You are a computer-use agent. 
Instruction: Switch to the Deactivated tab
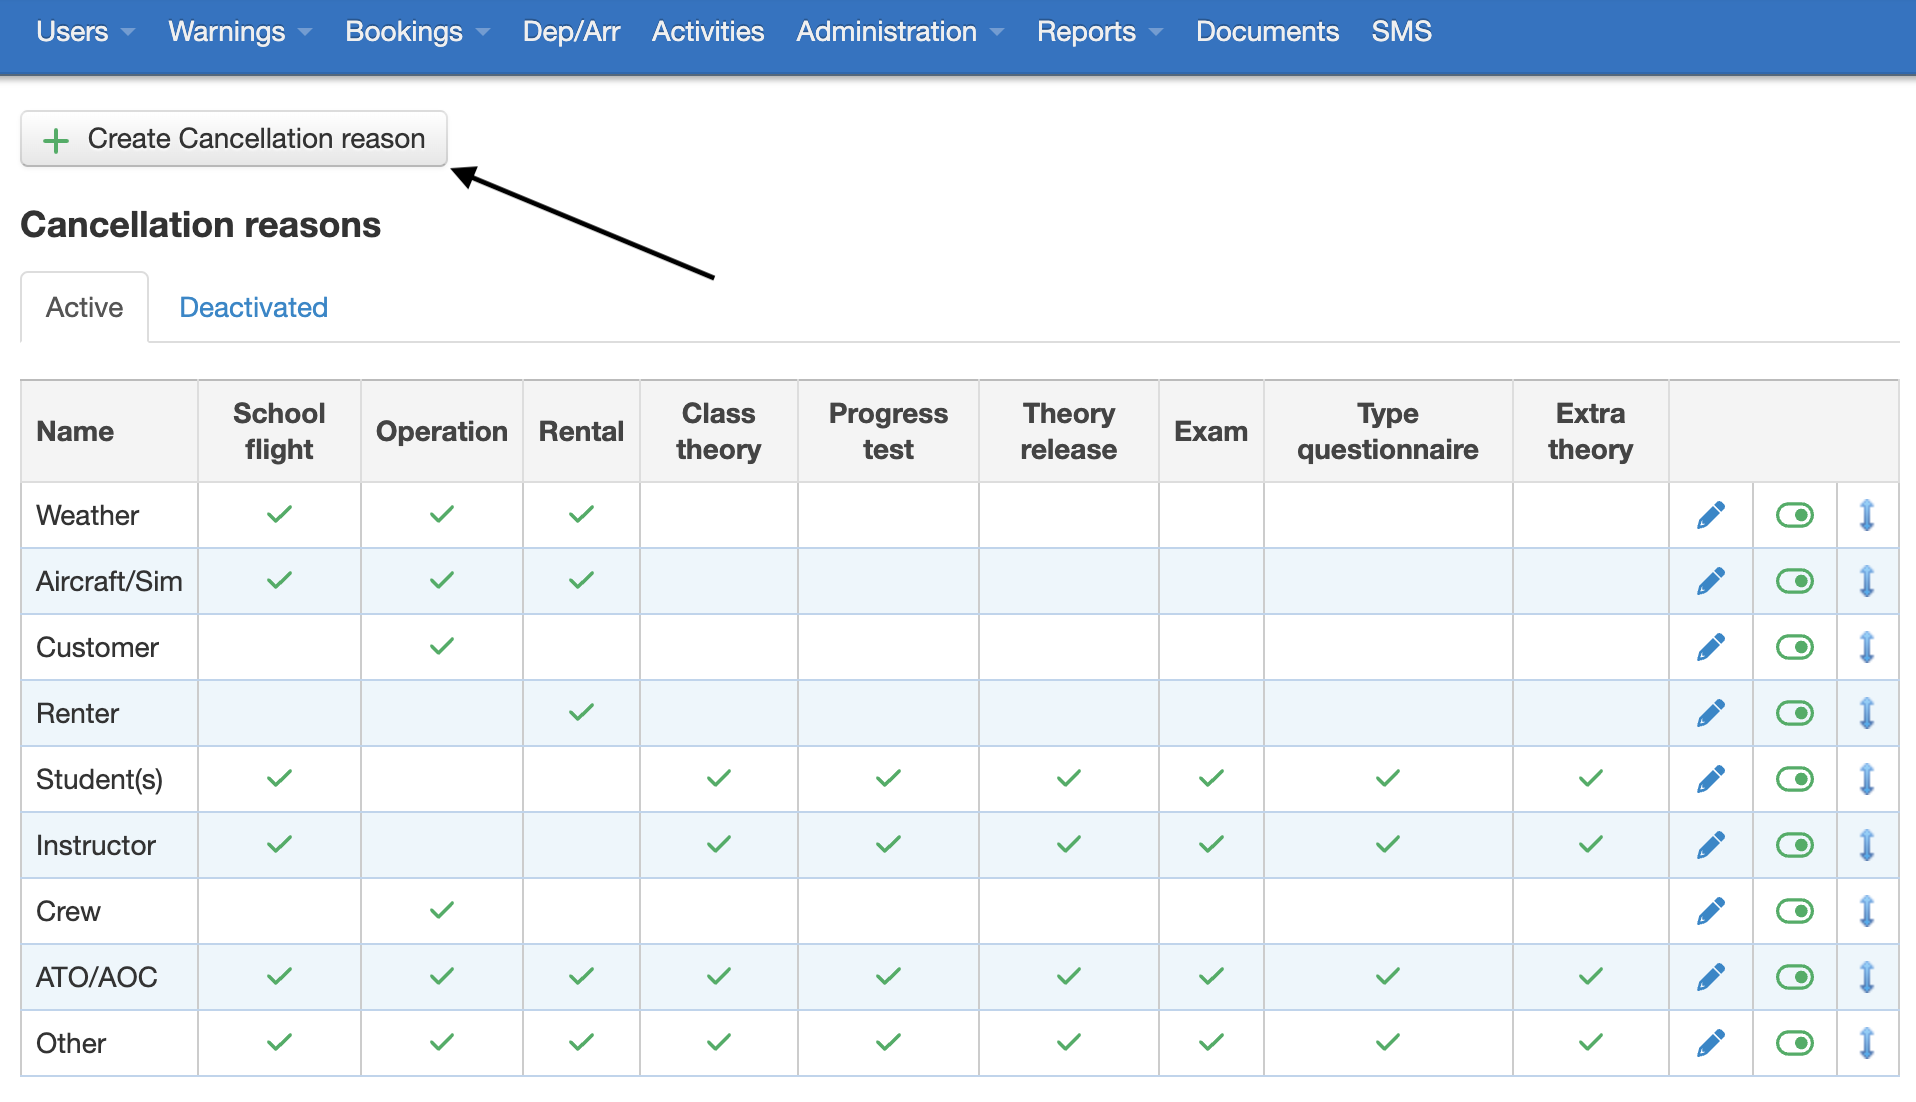253,307
